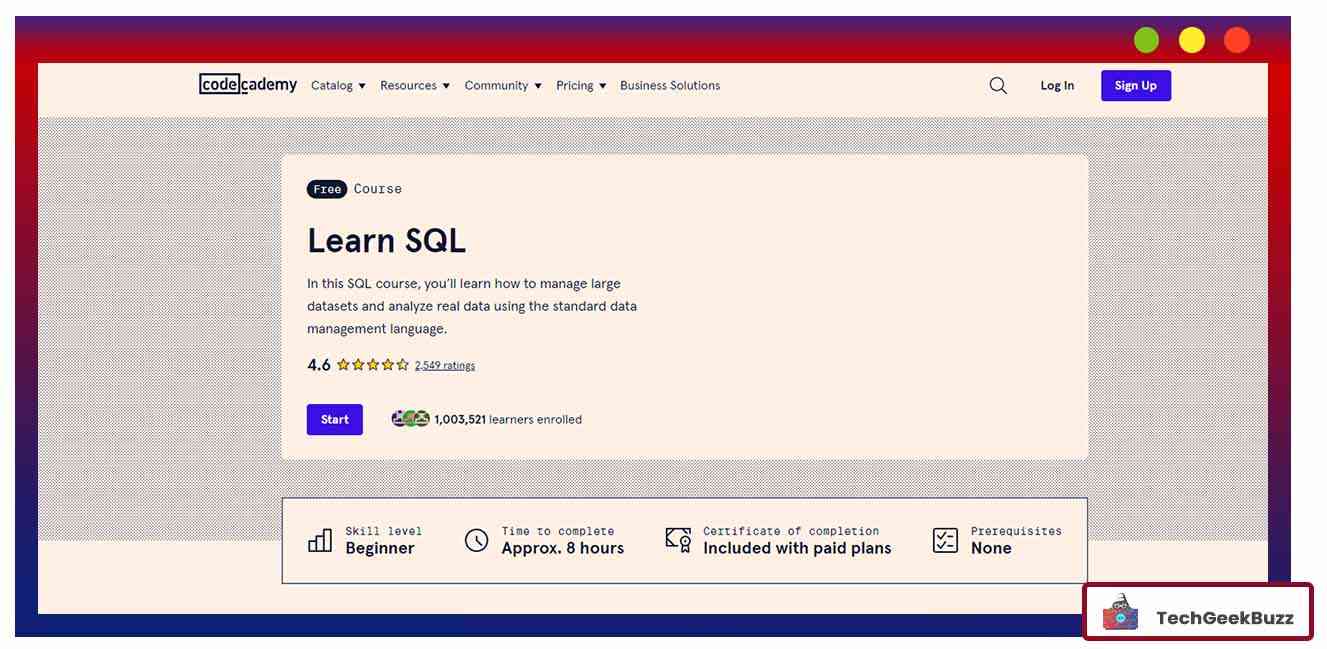
Task: Select the Codecademy logo
Action: (x=247, y=84)
